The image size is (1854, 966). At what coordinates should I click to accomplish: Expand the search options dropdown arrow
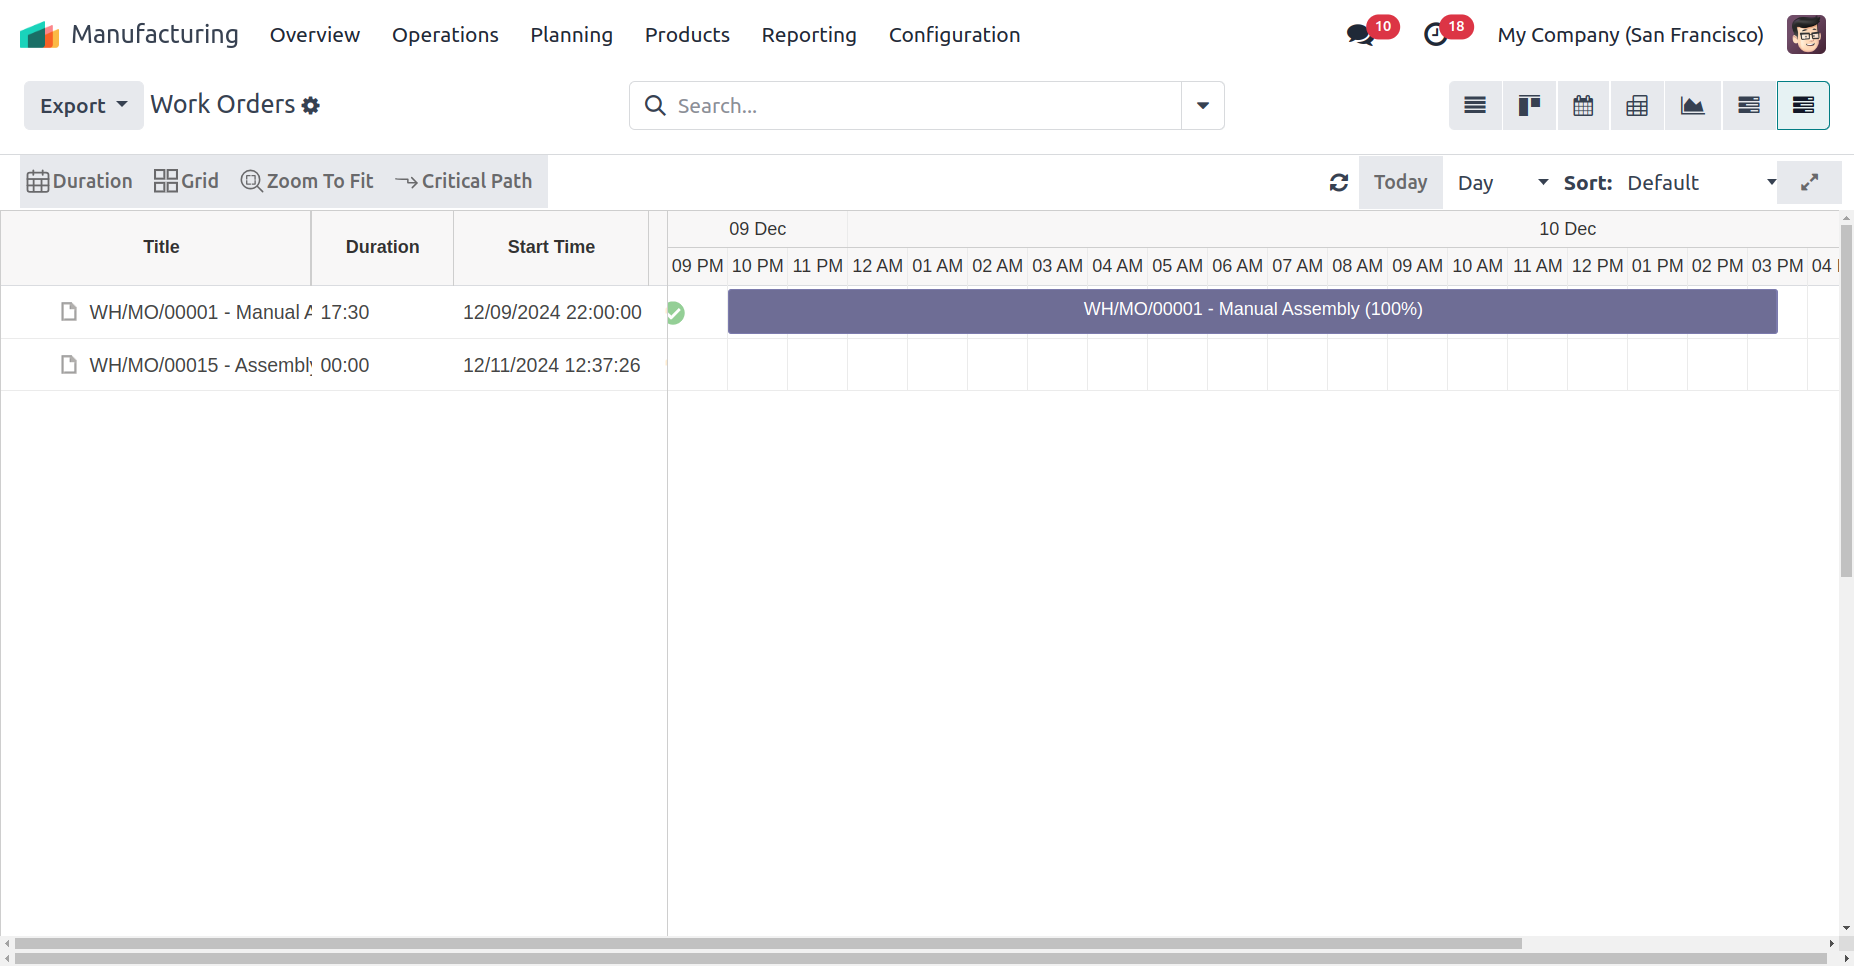(1202, 106)
